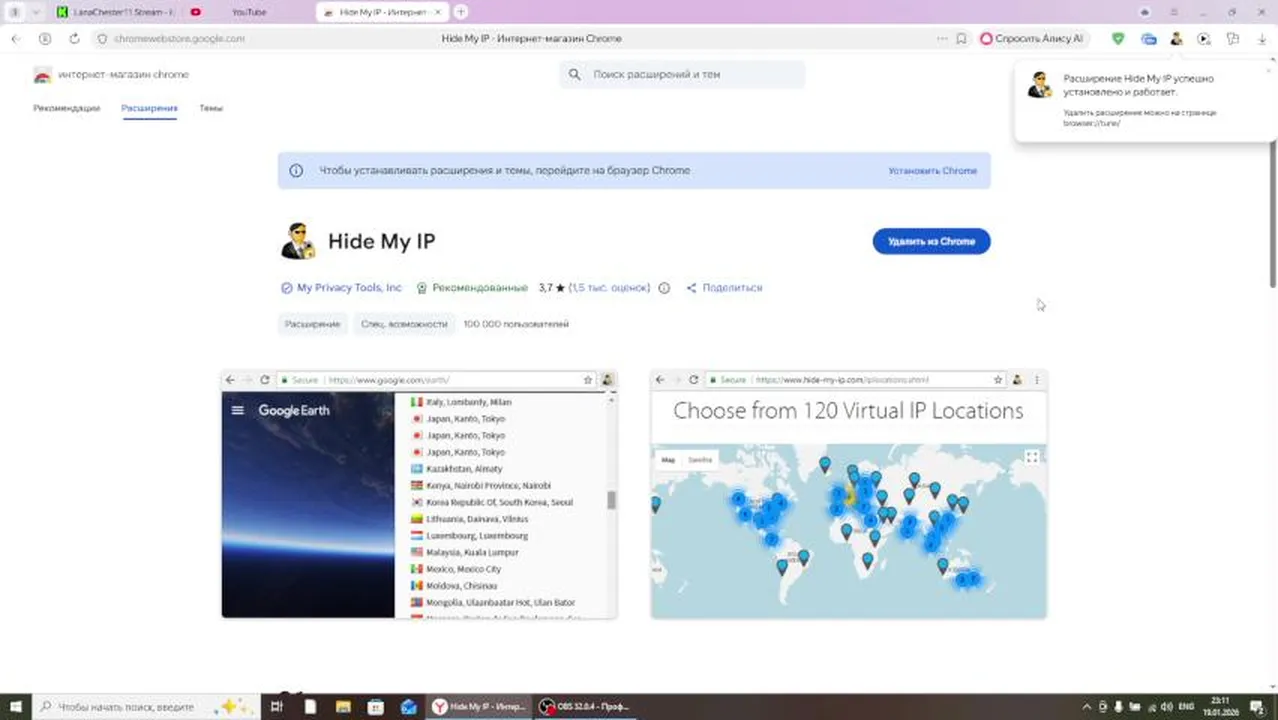
Task: Click the 100 000 пользователей text
Action: pyautogui.click(x=516, y=324)
